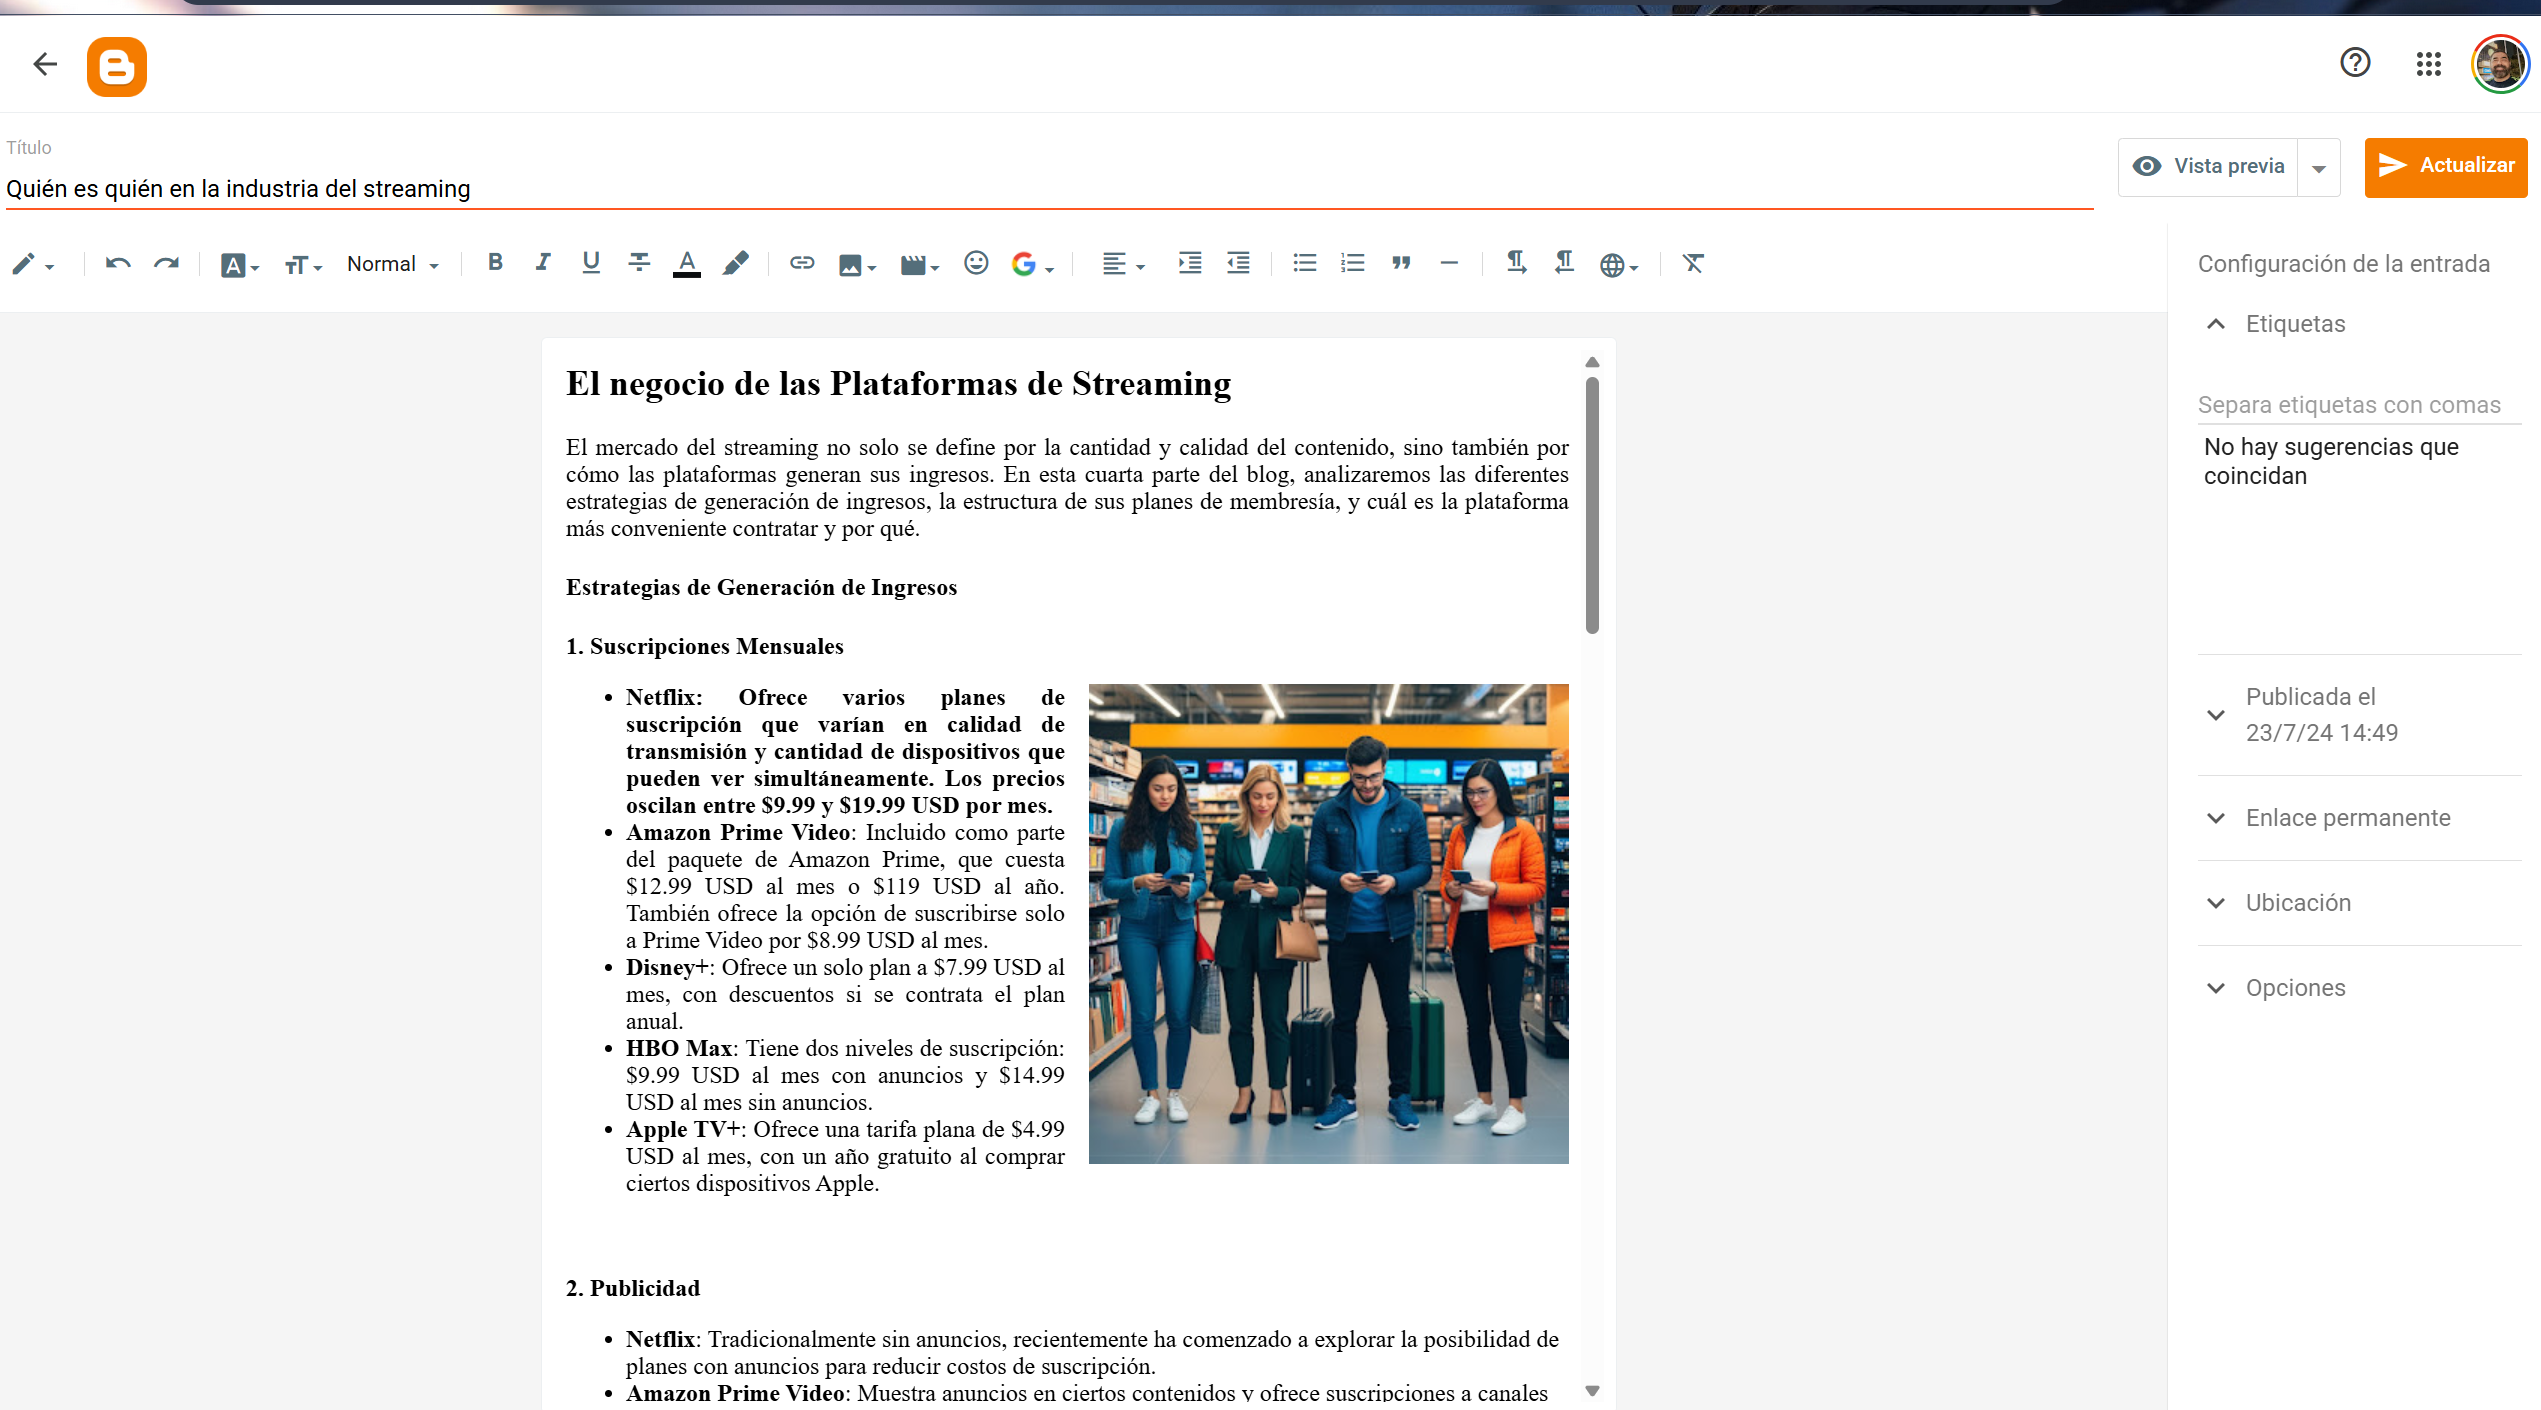Toggle the numbered list

(1352, 263)
